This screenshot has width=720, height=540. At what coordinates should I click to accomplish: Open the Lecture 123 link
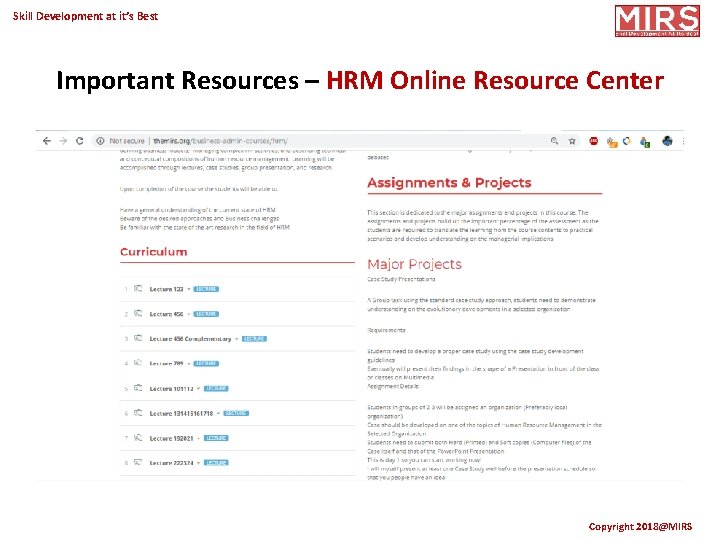[x=166, y=289]
